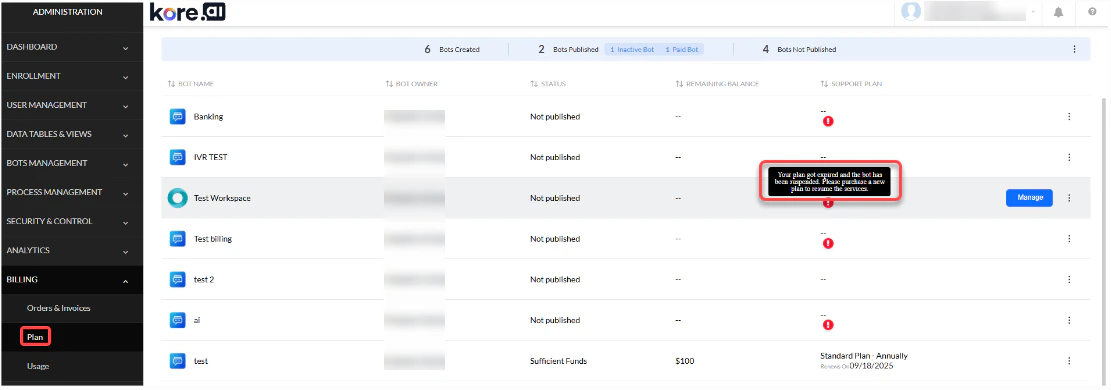
Task: Sort by Remaining Balance column
Action: click(x=717, y=84)
